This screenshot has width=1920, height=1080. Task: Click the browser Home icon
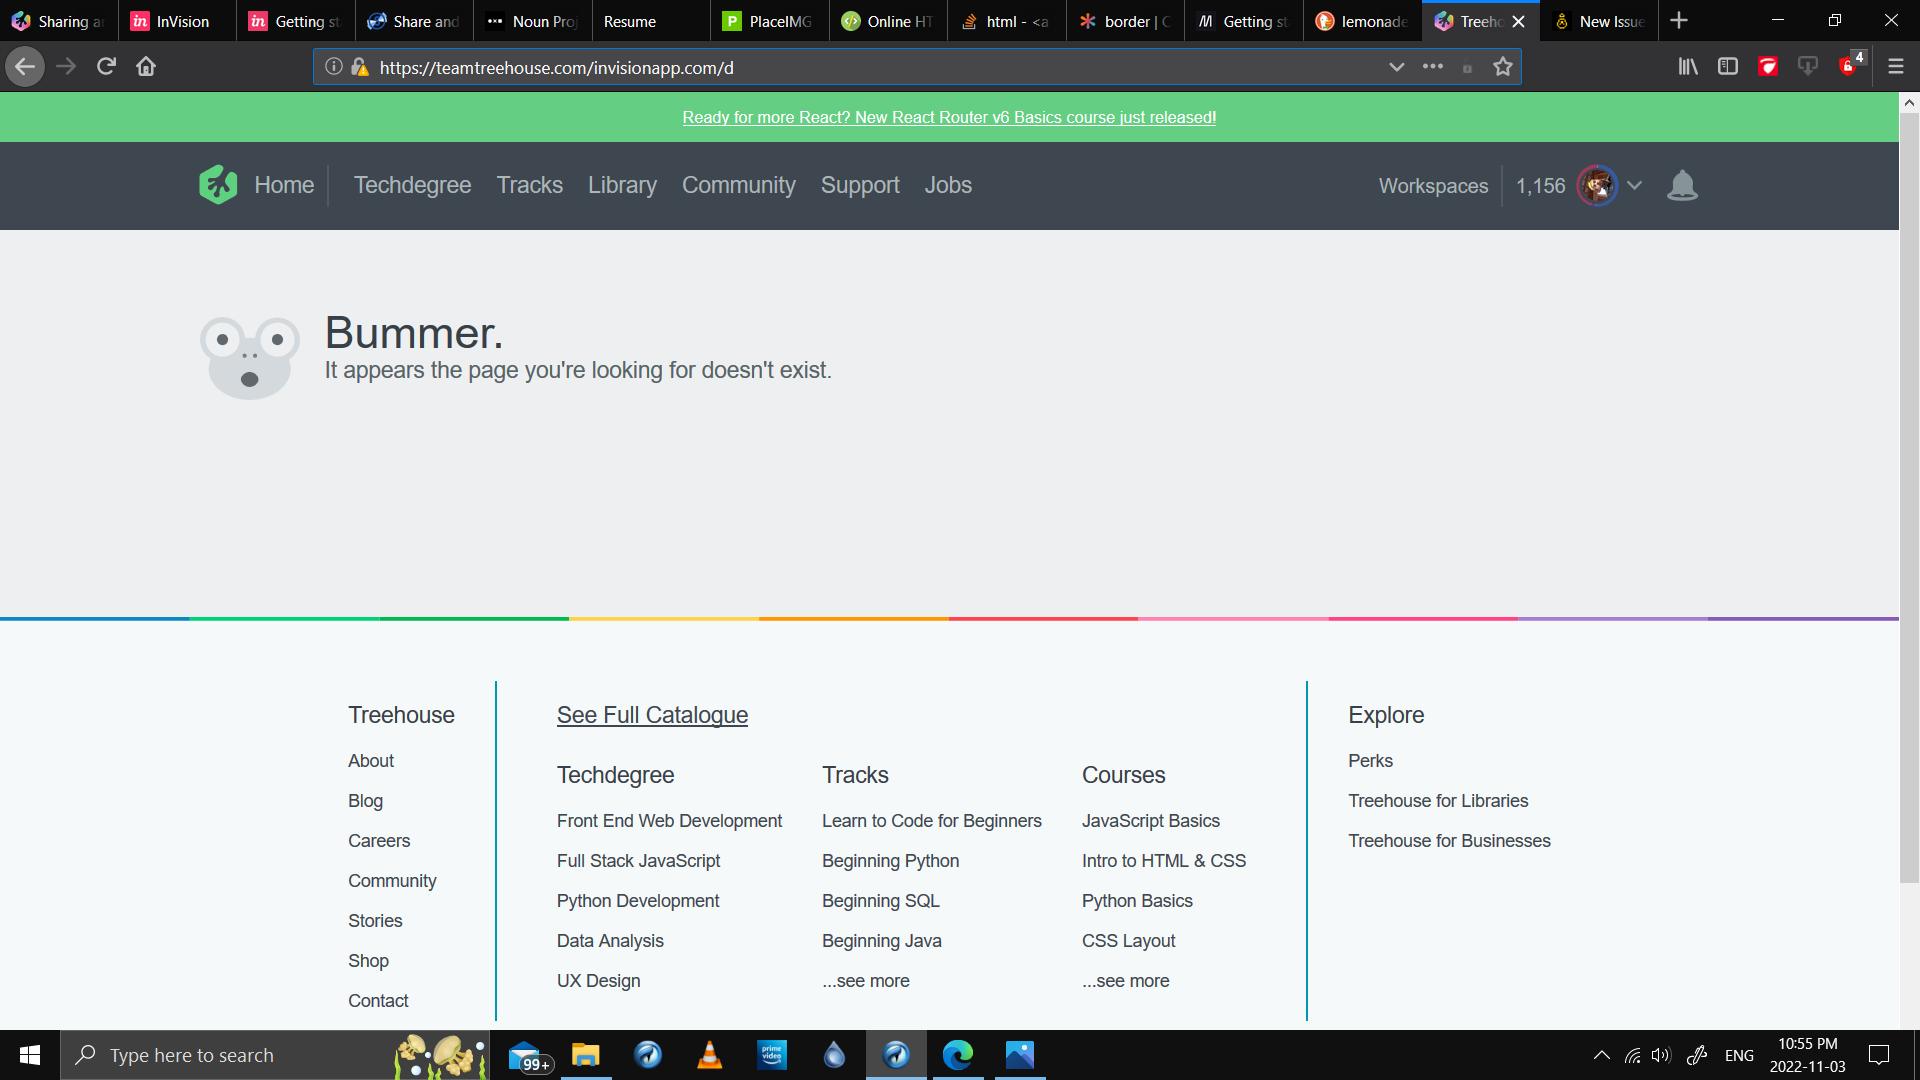[x=145, y=66]
